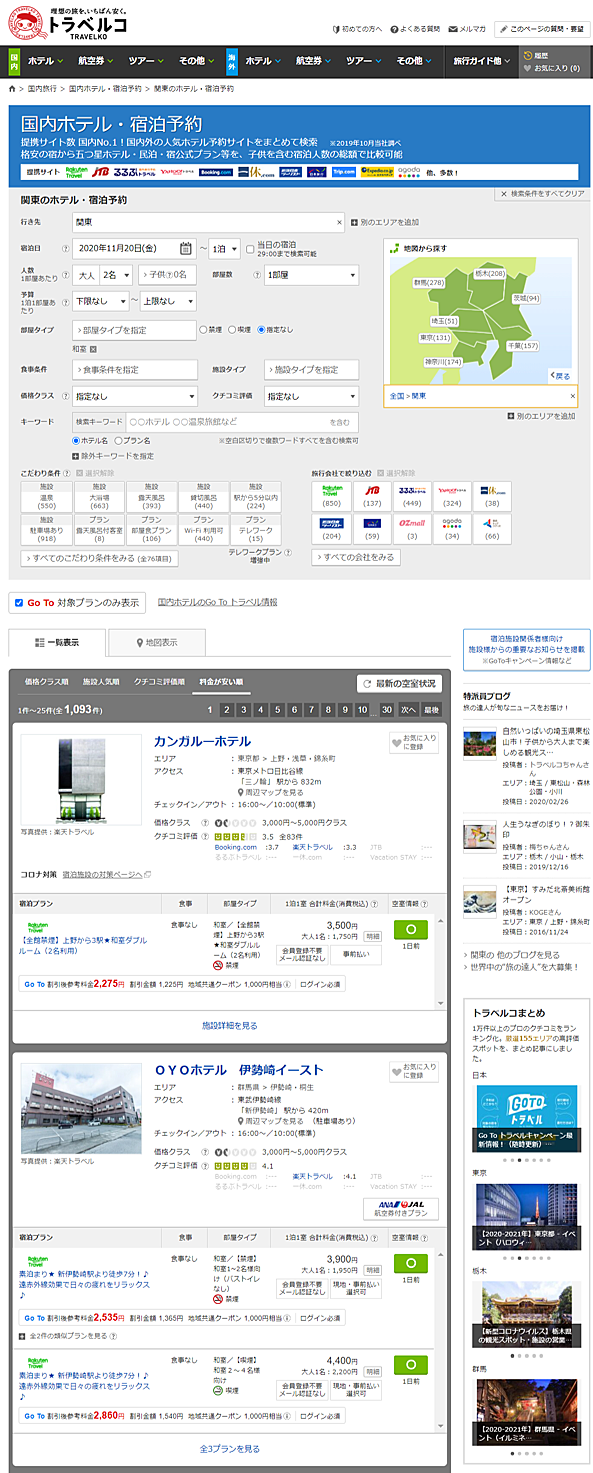The image size is (593, 1473).
Task: Open the calendar icon in the 宿泊日 field
Action: [186, 249]
